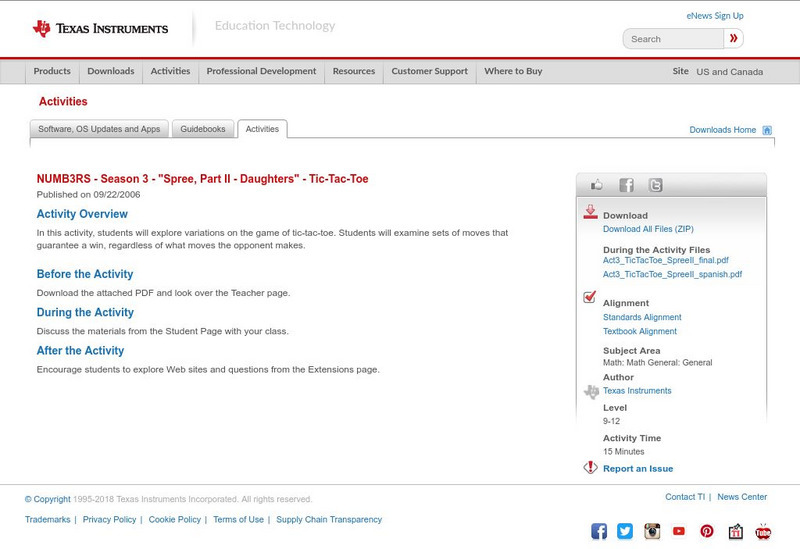Open the Cookie Policy link
The image size is (800, 549).
pos(174,519)
